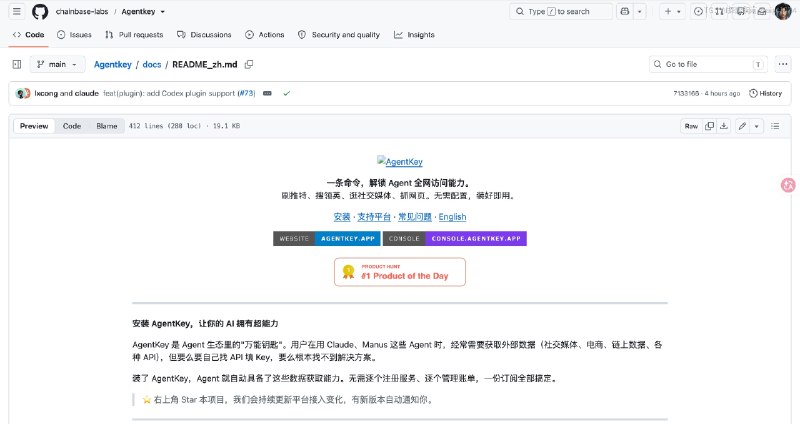Image resolution: width=800 pixels, height=424 pixels.
Task: Open the AgentKey logo image link
Action: (400, 161)
